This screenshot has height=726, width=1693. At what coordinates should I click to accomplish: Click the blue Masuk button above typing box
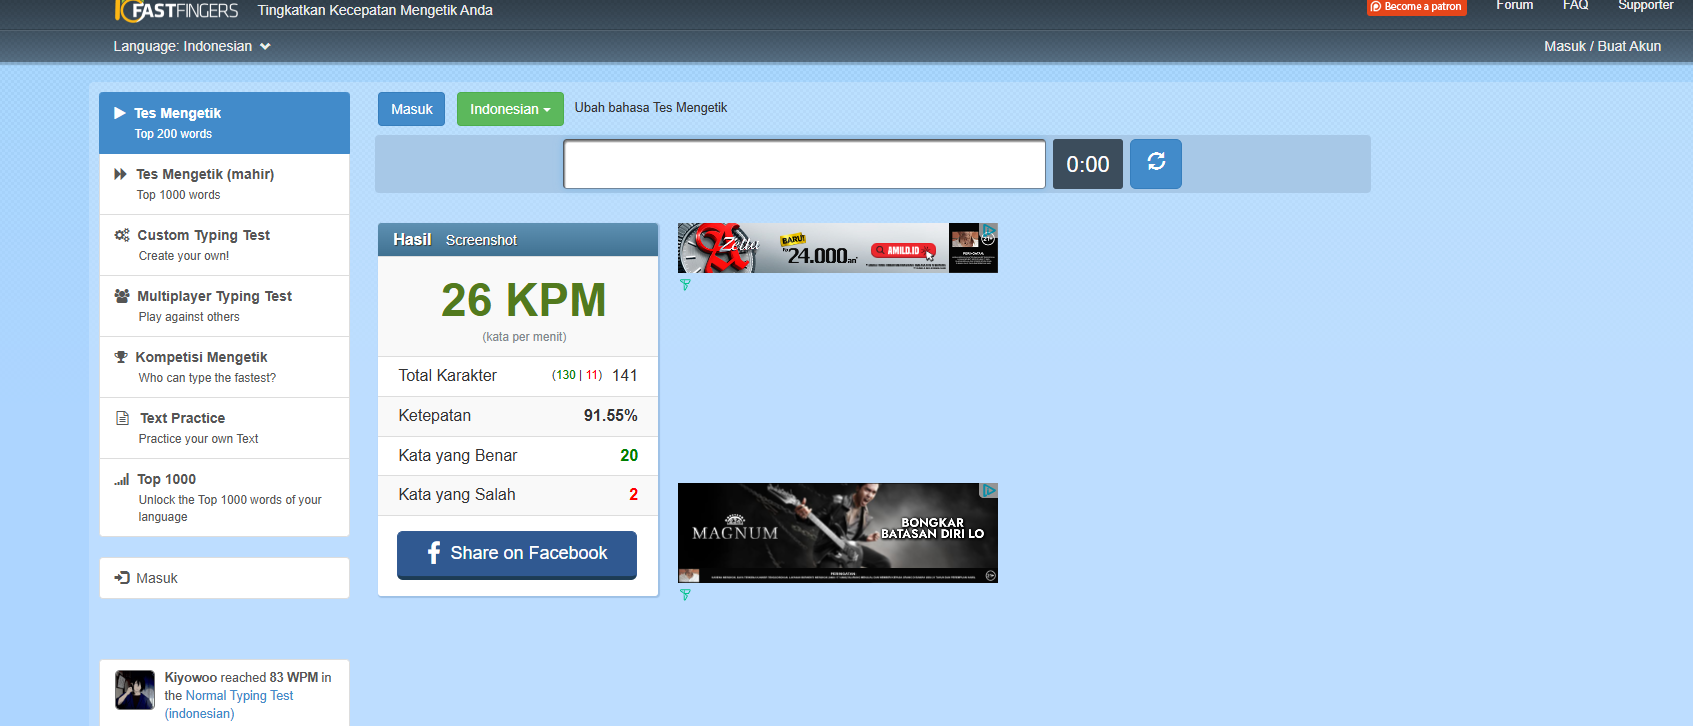point(411,109)
